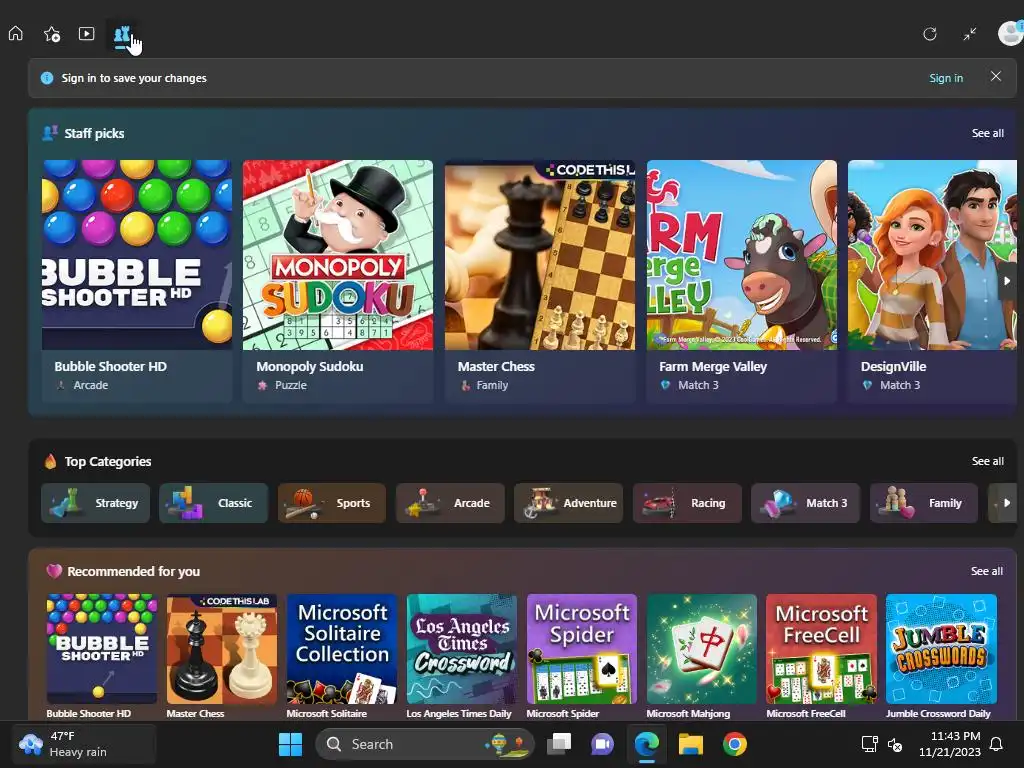Open the Farm Merge Valley game card
The height and width of the screenshot is (768, 1024).
pyautogui.click(x=741, y=281)
